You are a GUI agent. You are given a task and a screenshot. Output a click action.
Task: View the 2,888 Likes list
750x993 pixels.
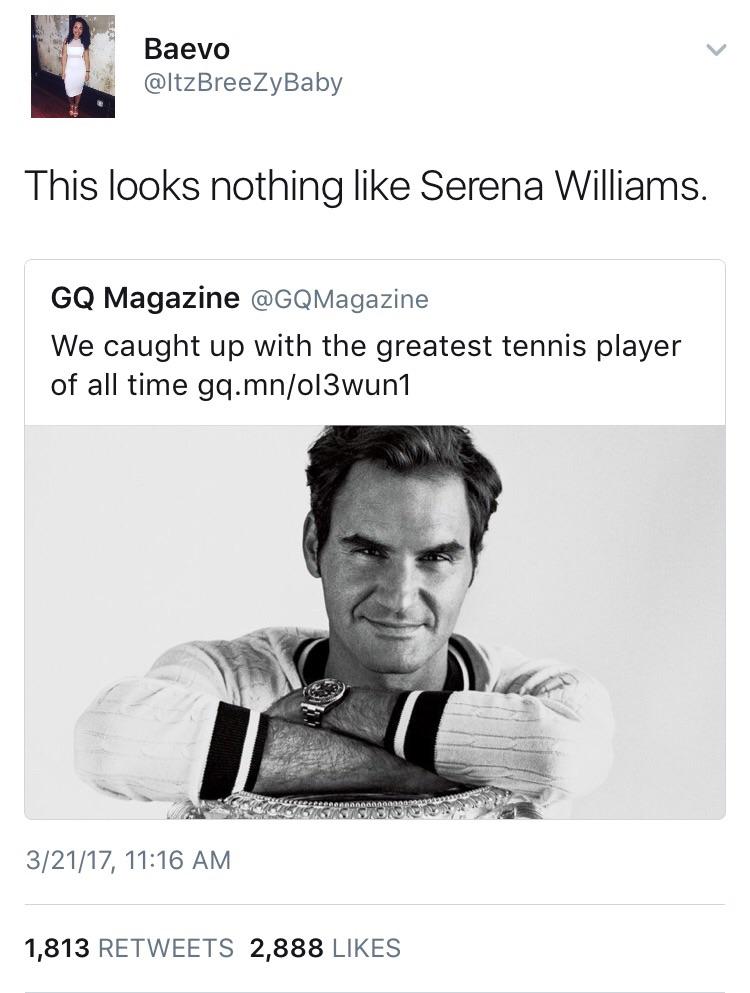[x=325, y=948]
